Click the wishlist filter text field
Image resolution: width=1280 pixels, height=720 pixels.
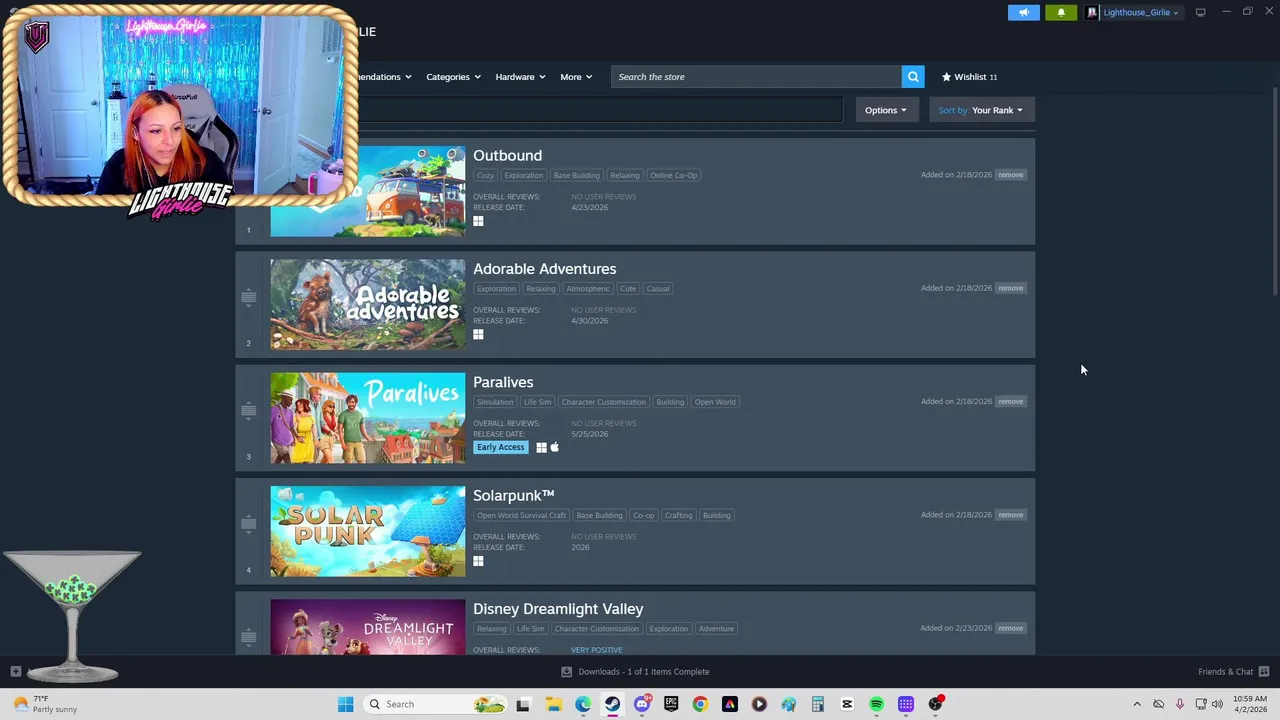click(600, 110)
